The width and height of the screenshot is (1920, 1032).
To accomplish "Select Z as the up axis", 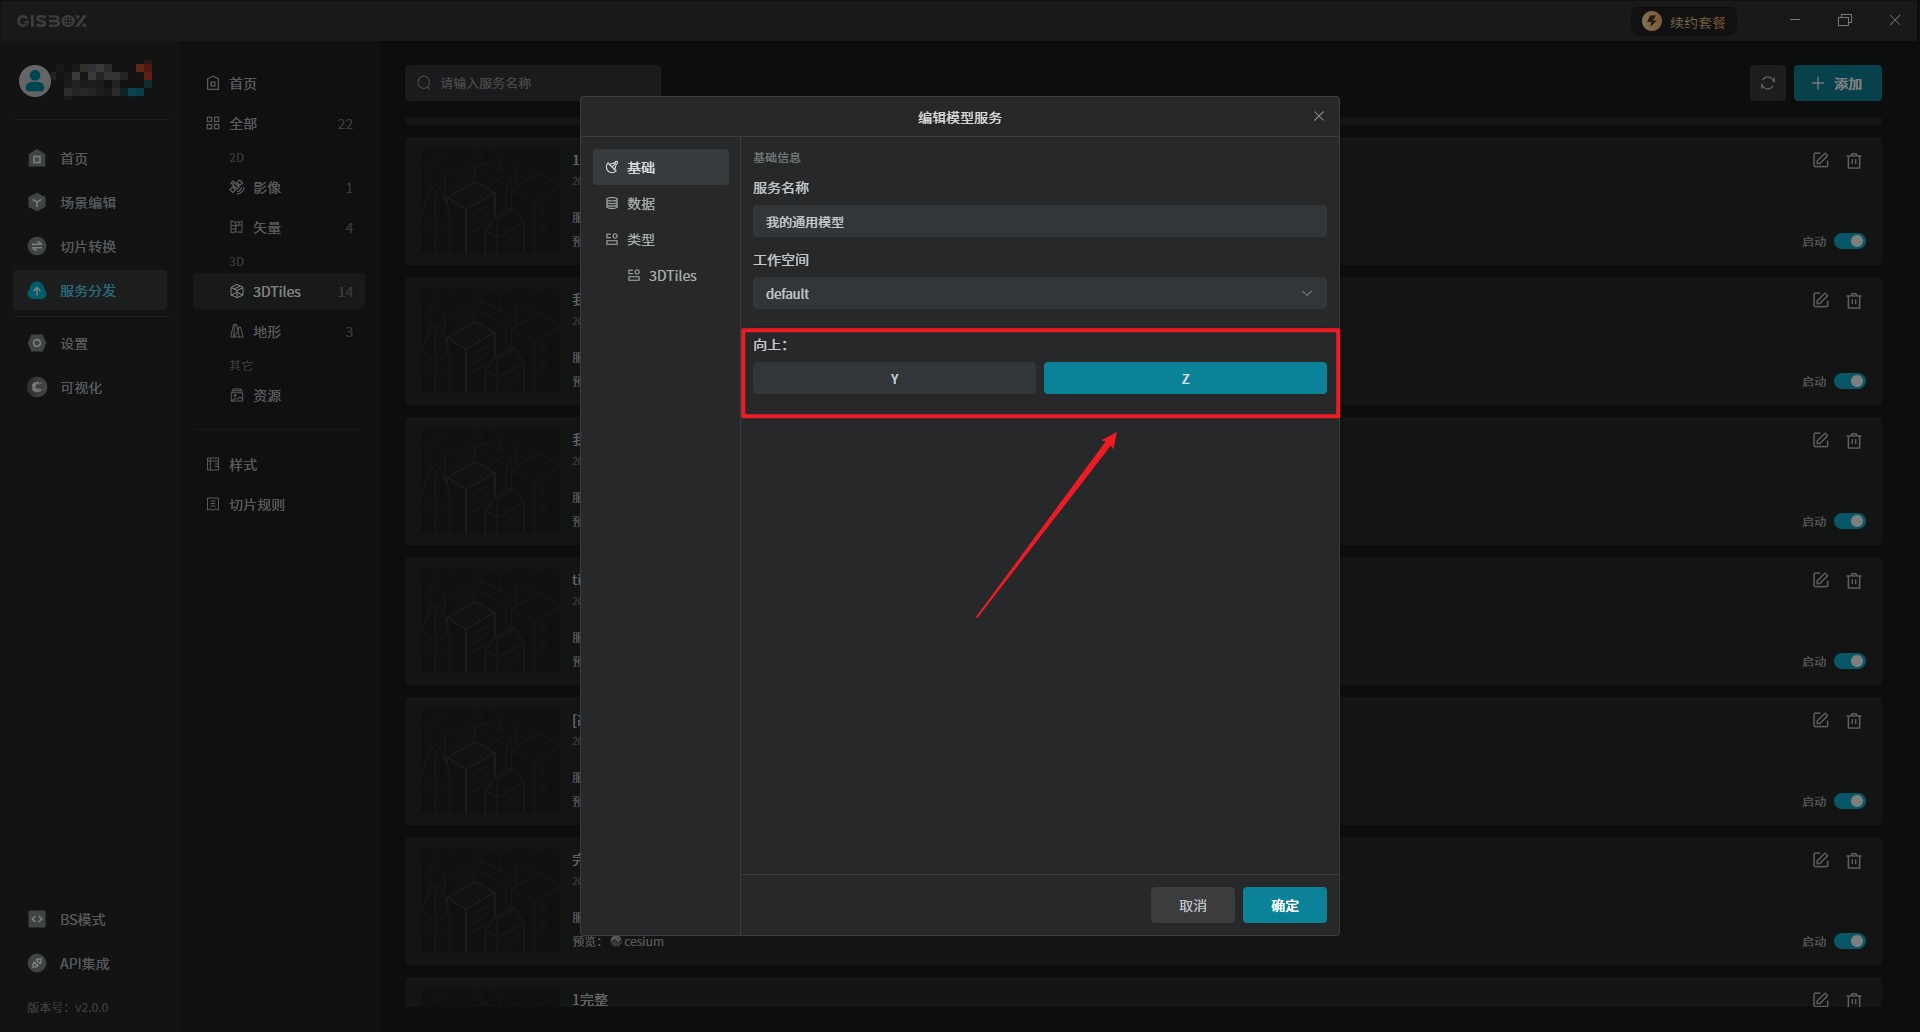I will (x=1185, y=379).
